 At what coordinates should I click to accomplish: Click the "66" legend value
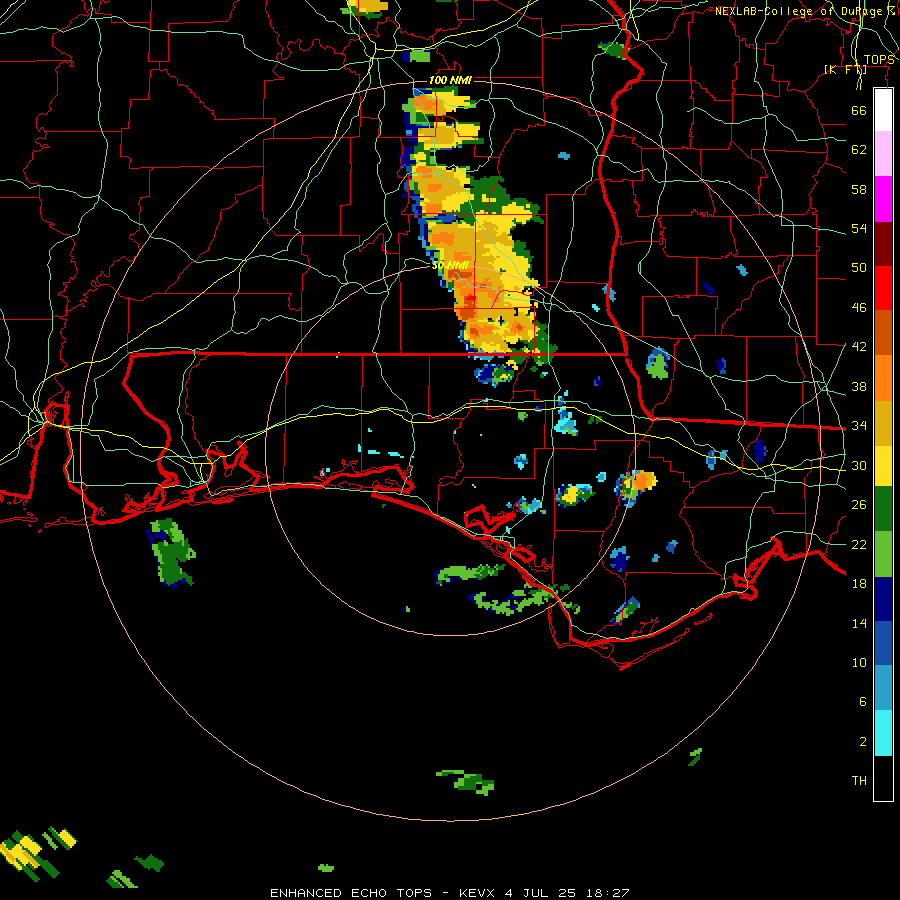859,110
